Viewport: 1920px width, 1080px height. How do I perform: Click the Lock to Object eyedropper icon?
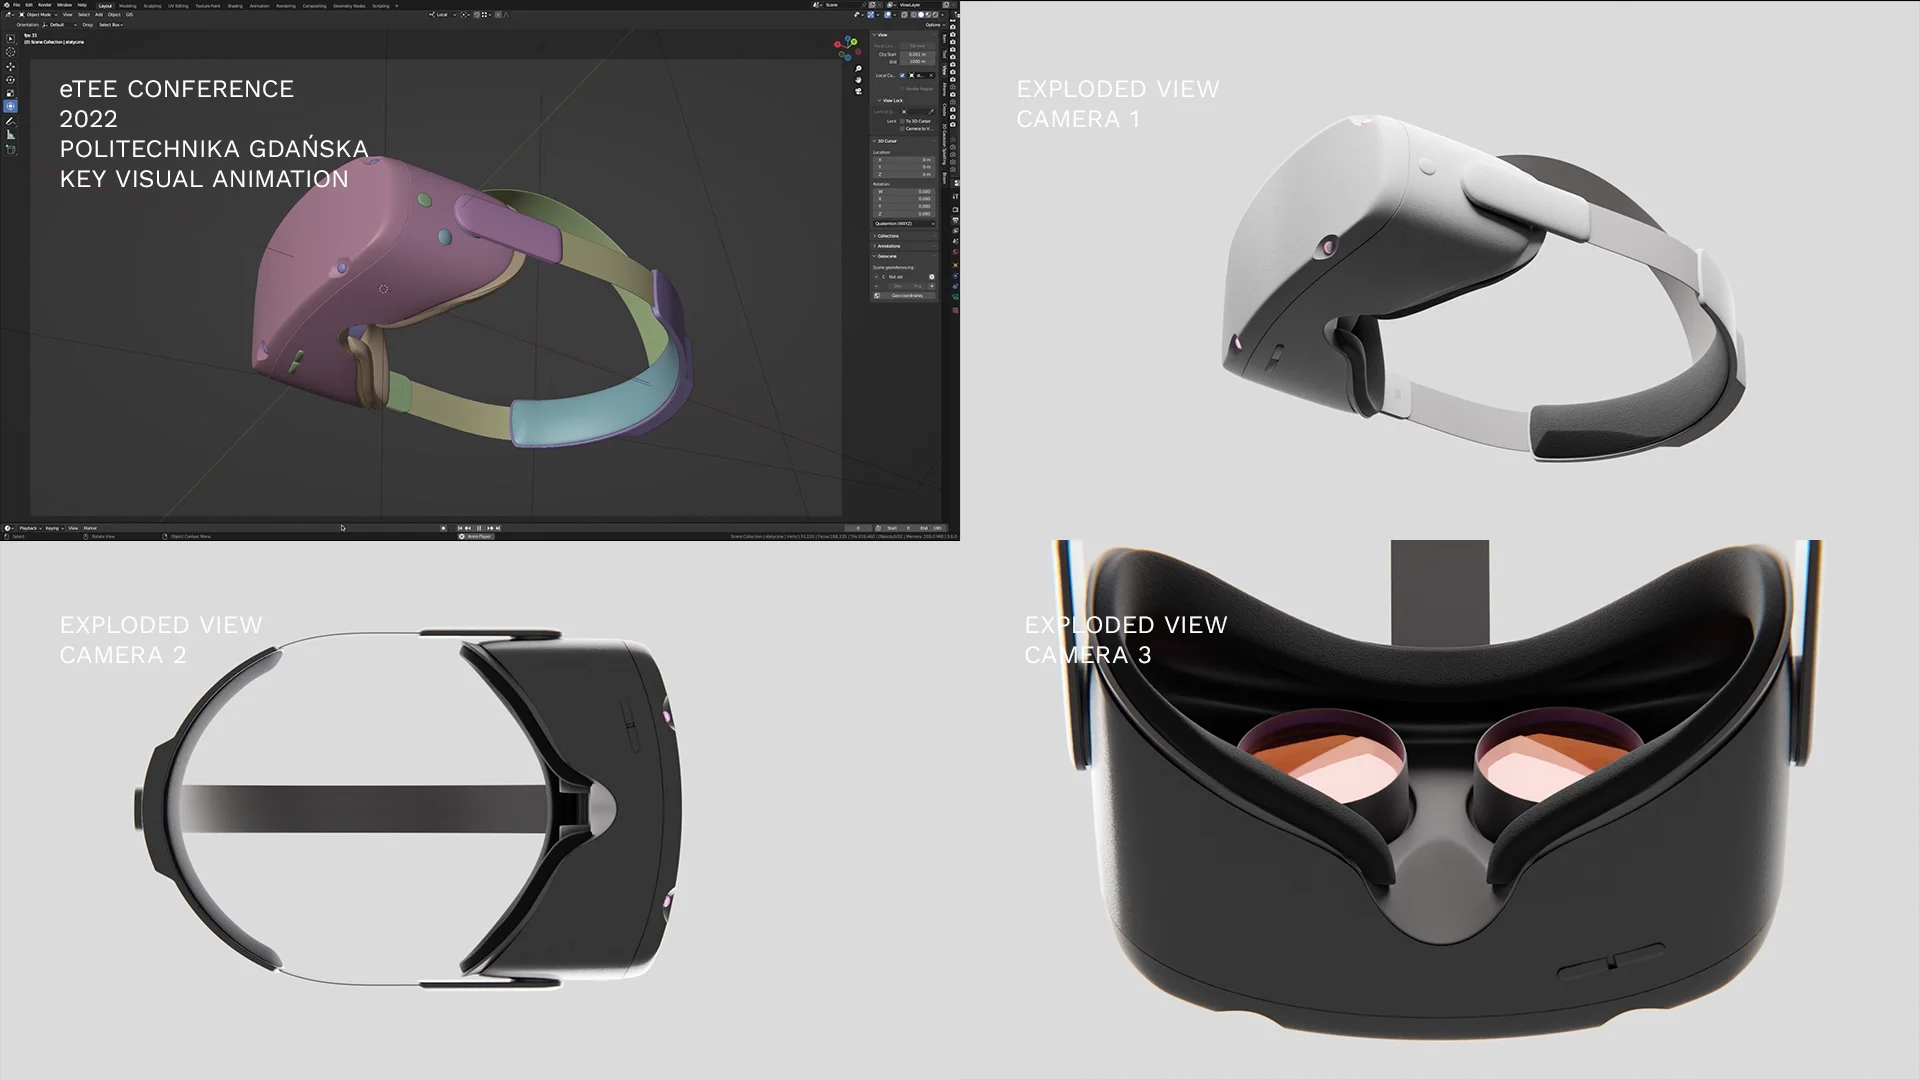931,112
